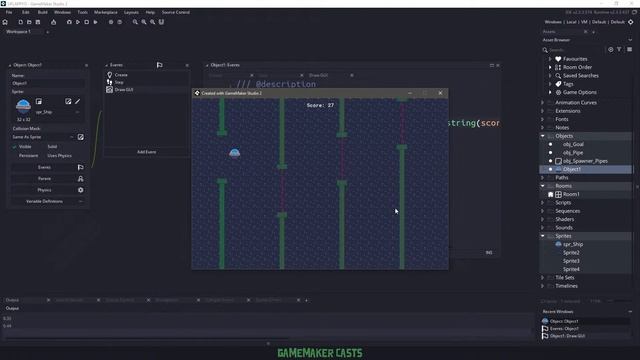Image resolution: width=640 pixels, height=360 pixels.
Task: Click the Save Project toolbar icon
Action: click(x=38, y=22)
